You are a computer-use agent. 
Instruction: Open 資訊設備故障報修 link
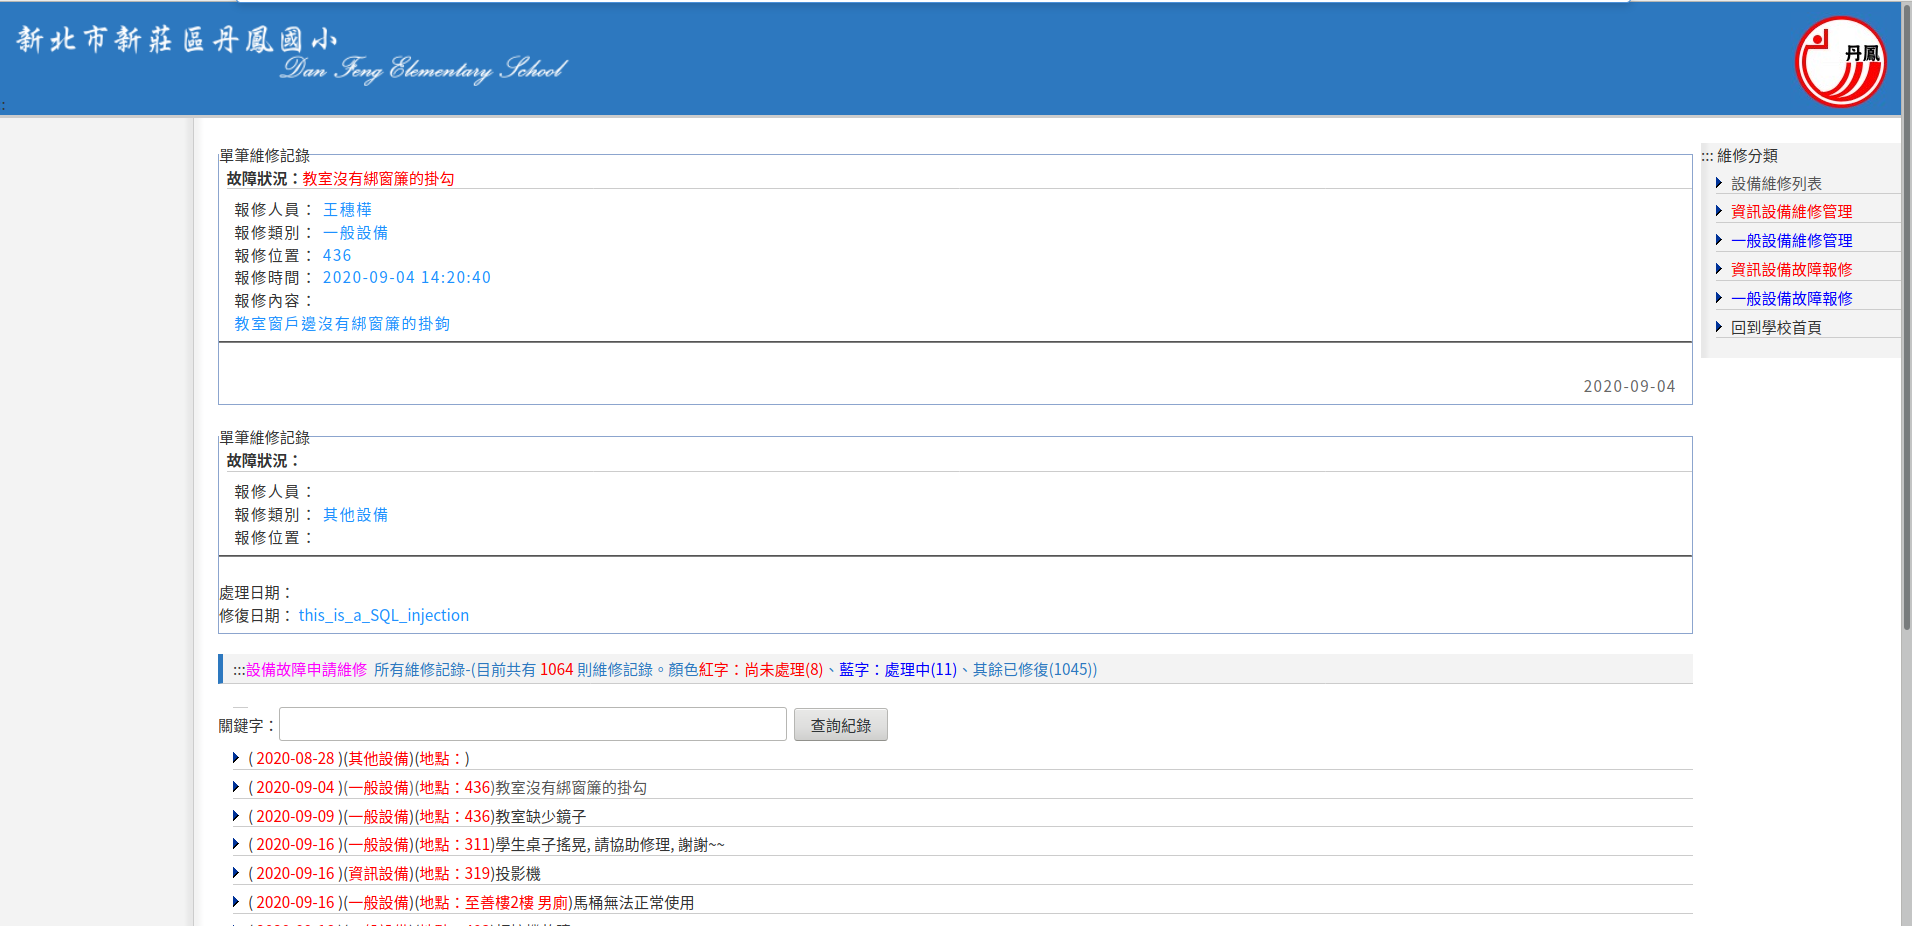(1791, 270)
